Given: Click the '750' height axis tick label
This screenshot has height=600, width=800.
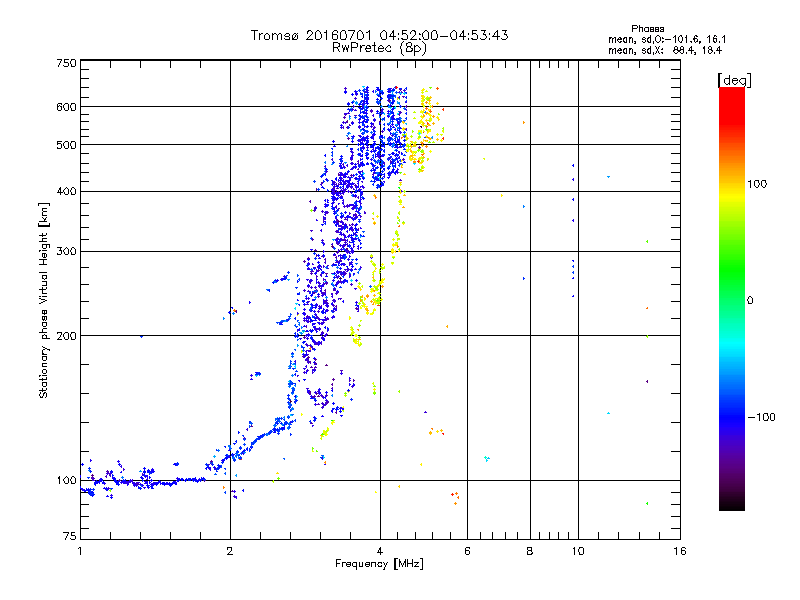Looking at the screenshot, I should pos(66,63).
